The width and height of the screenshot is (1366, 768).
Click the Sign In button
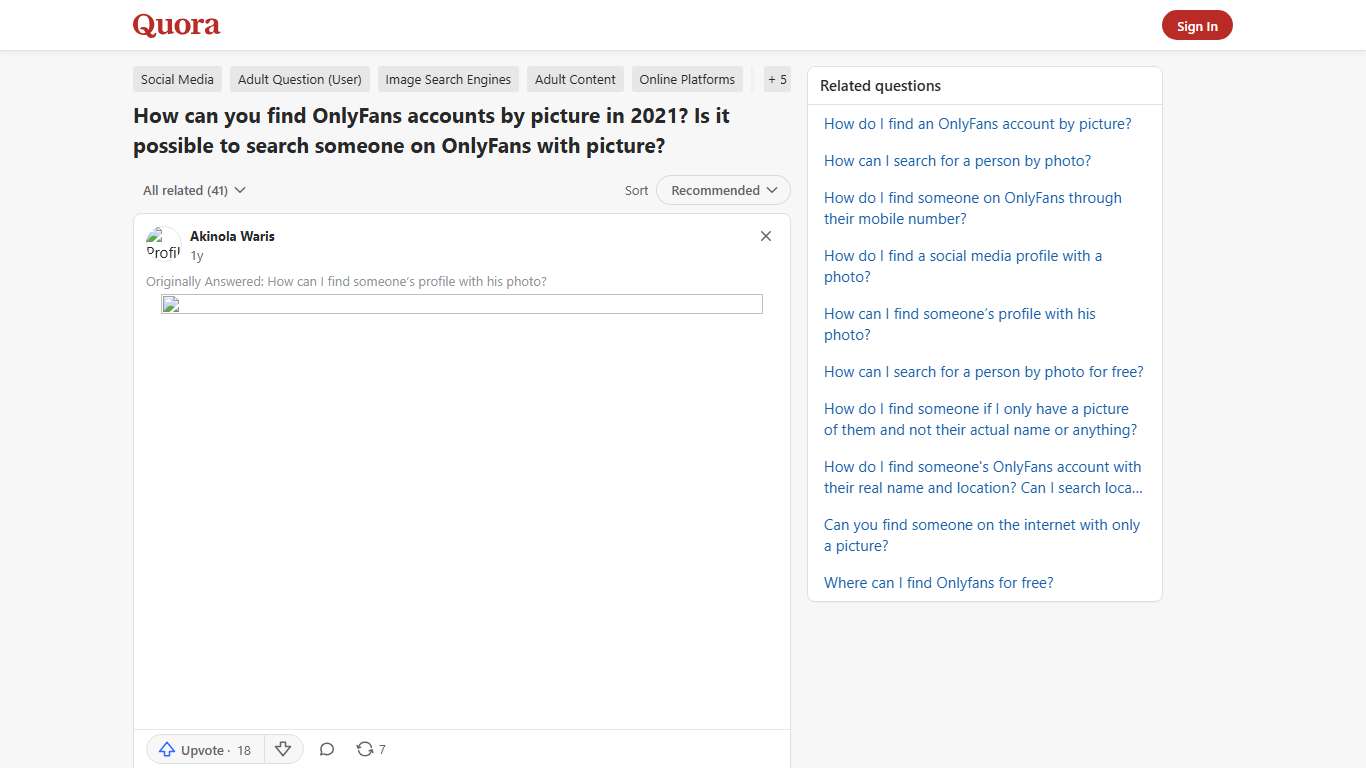1197,25
